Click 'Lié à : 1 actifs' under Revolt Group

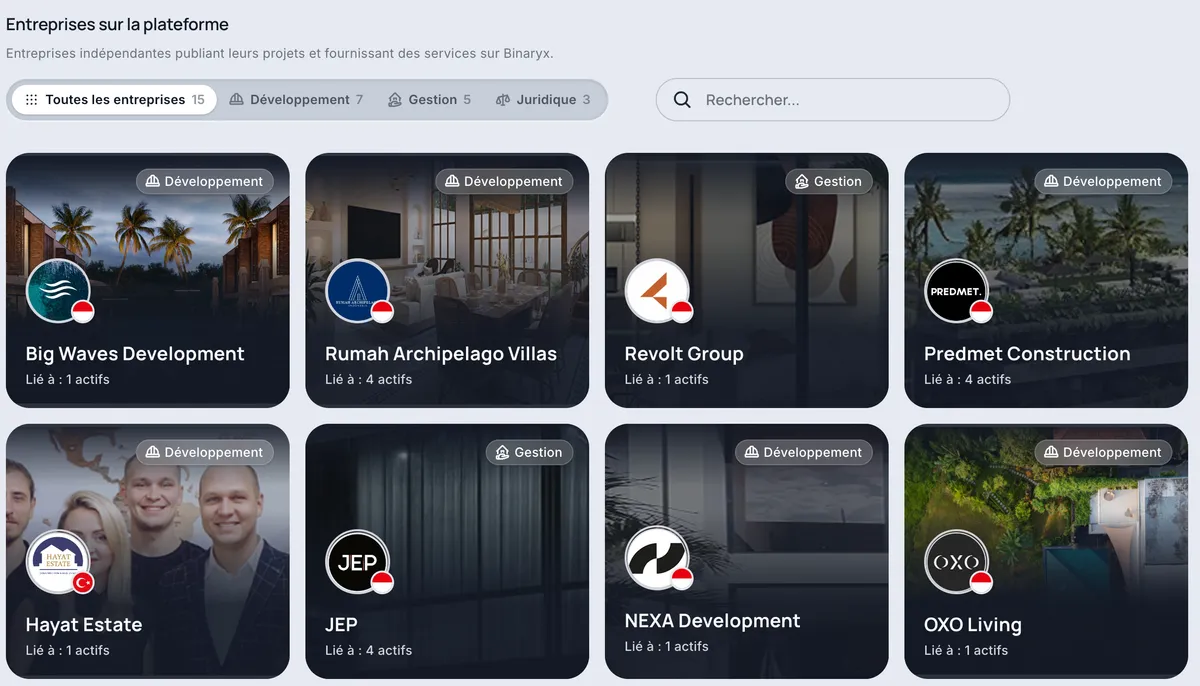666,380
